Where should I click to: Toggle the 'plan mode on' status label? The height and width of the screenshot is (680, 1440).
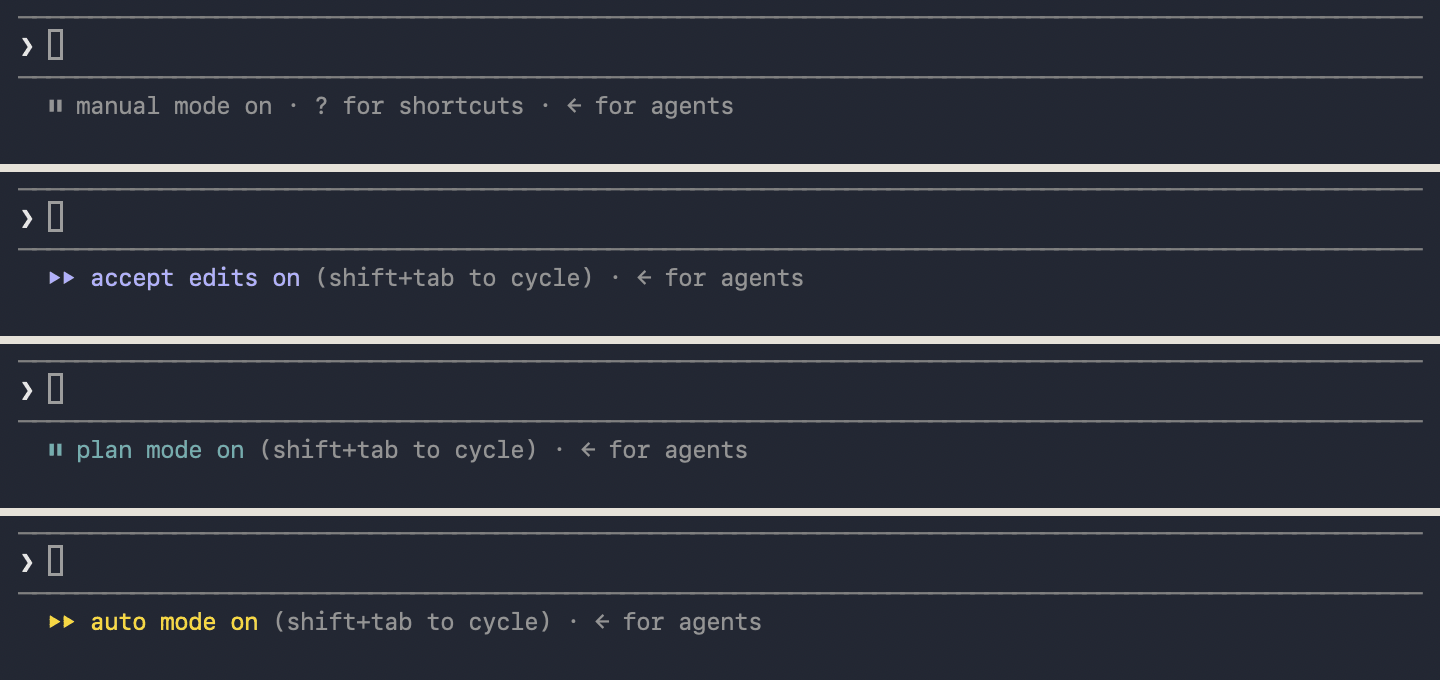tap(160, 450)
